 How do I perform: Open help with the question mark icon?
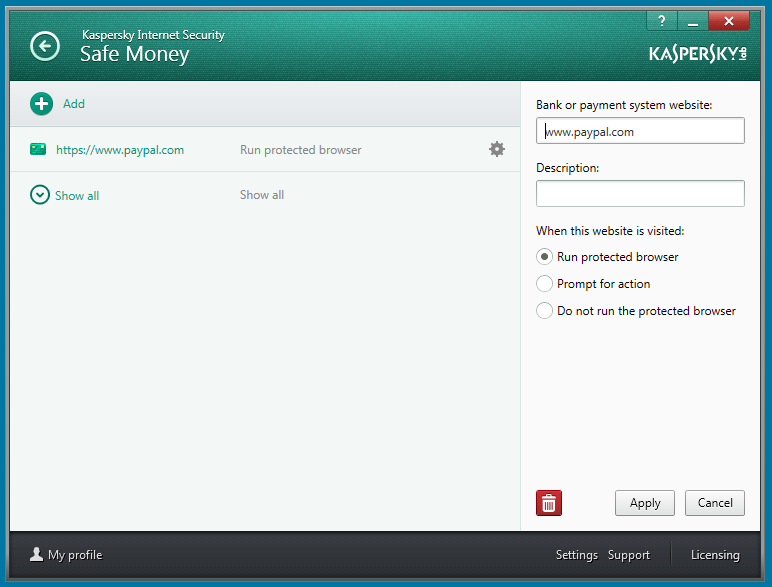[661, 21]
